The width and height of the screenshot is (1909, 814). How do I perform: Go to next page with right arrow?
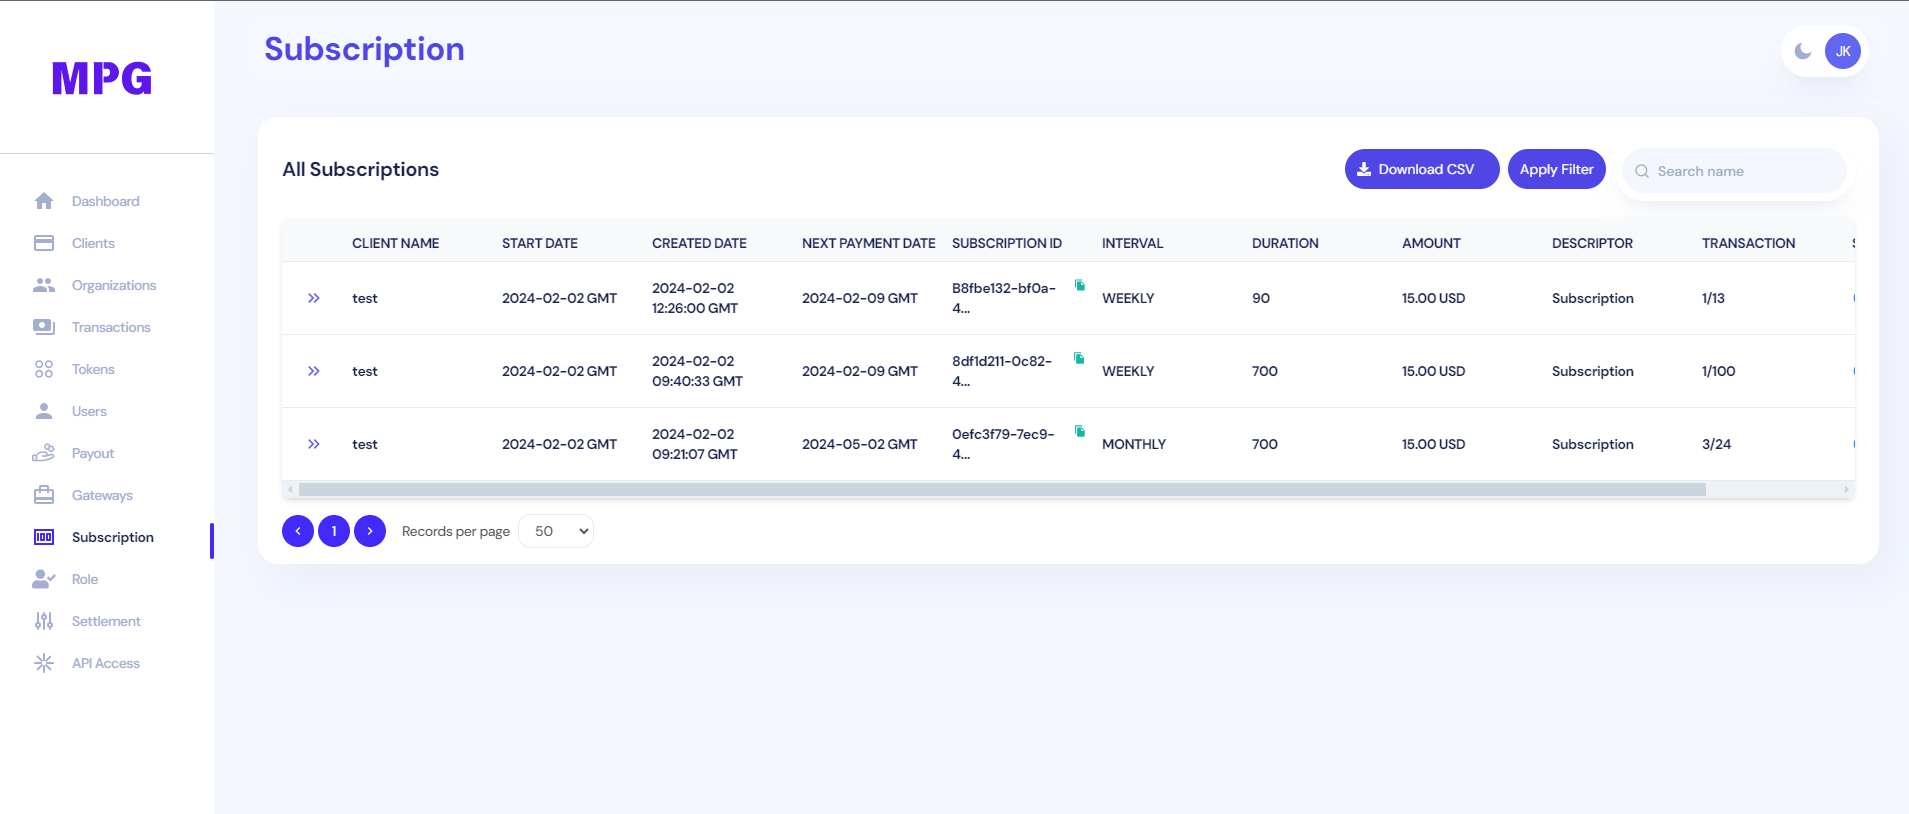(370, 531)
